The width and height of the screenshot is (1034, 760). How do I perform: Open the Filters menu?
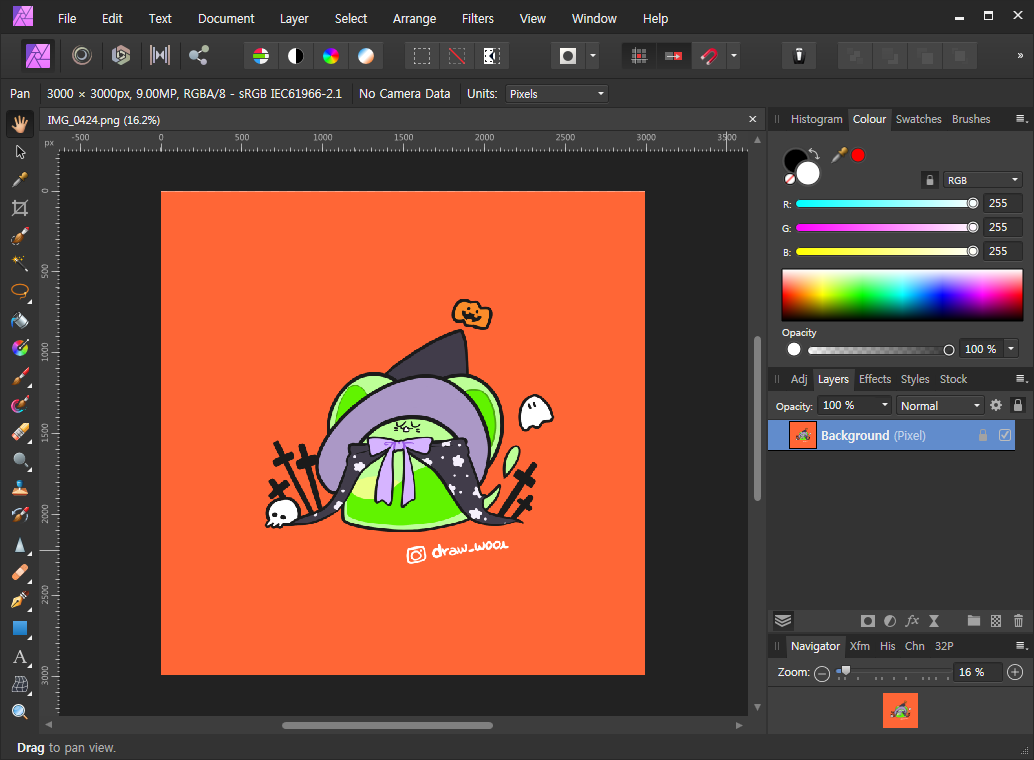pyautogui.click(x=477, y=18)
